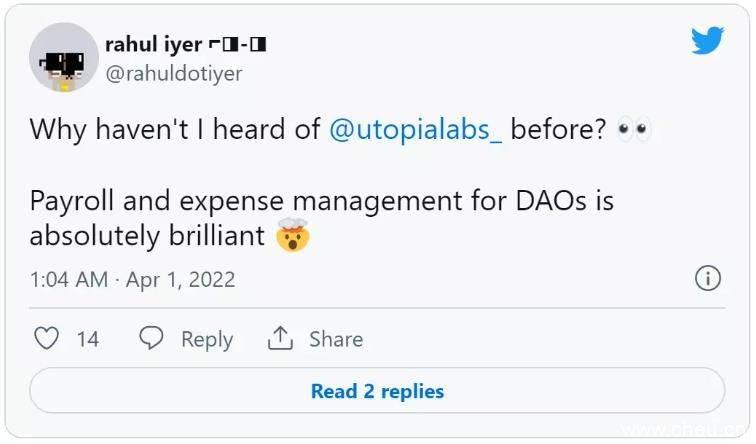Image resolution: width=756 pixels, height=444 pixels.
Task: Open the @rahuldotiyer handle link
Action: click(173, 73)
